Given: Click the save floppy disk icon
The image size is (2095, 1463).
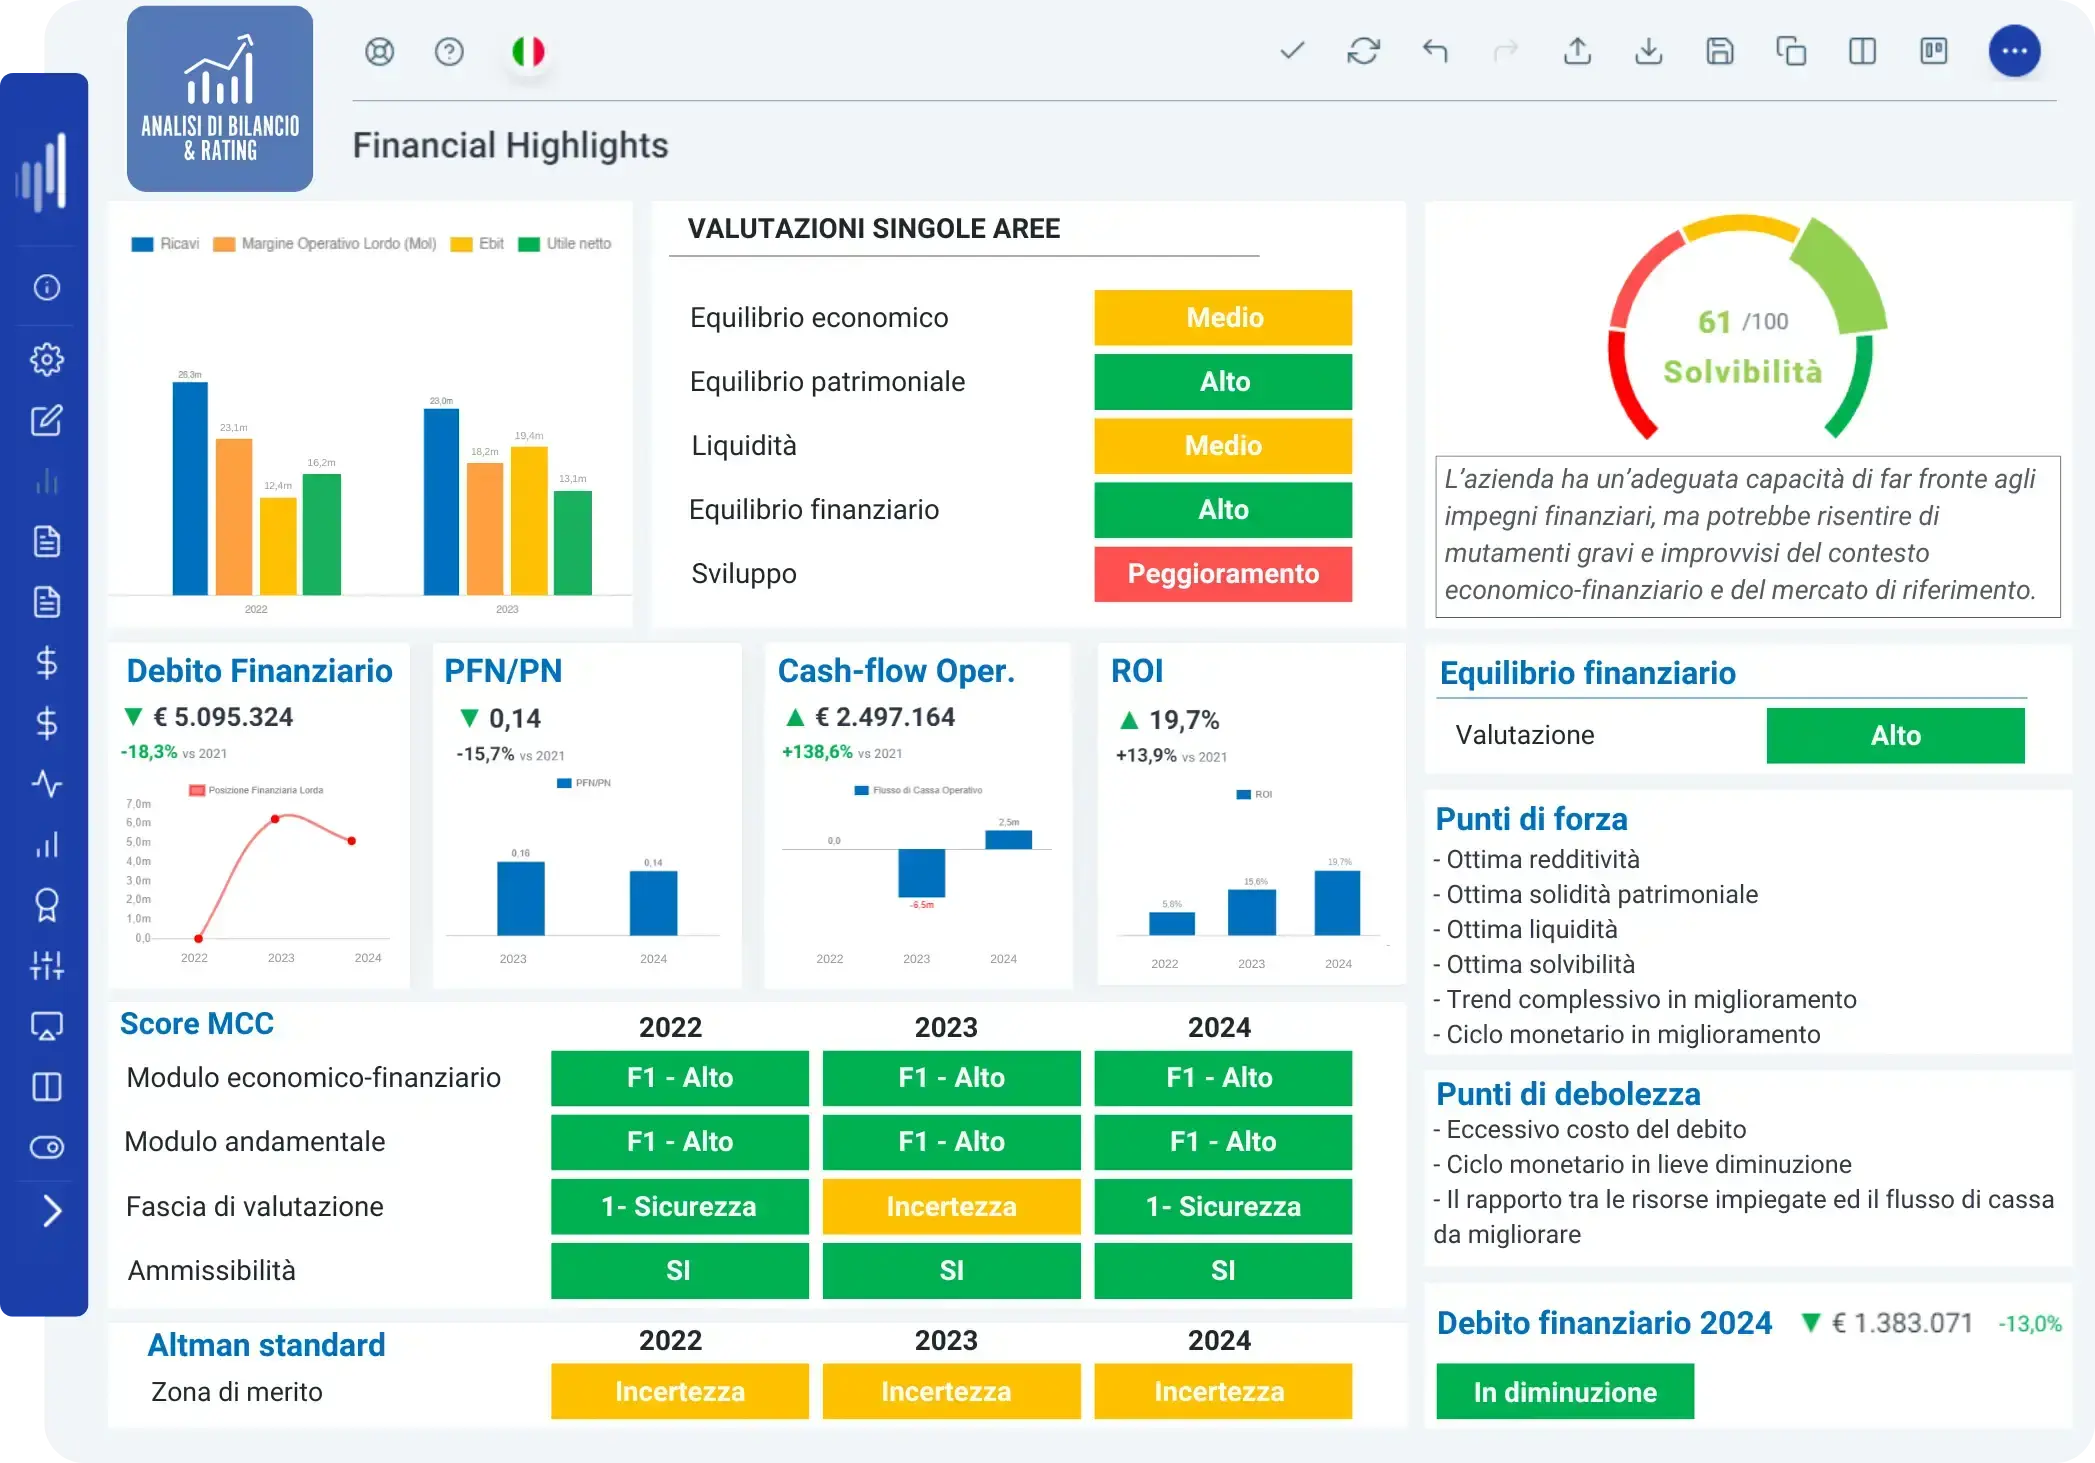Looking at the screenshot, I should click(x=1719, y=50).
